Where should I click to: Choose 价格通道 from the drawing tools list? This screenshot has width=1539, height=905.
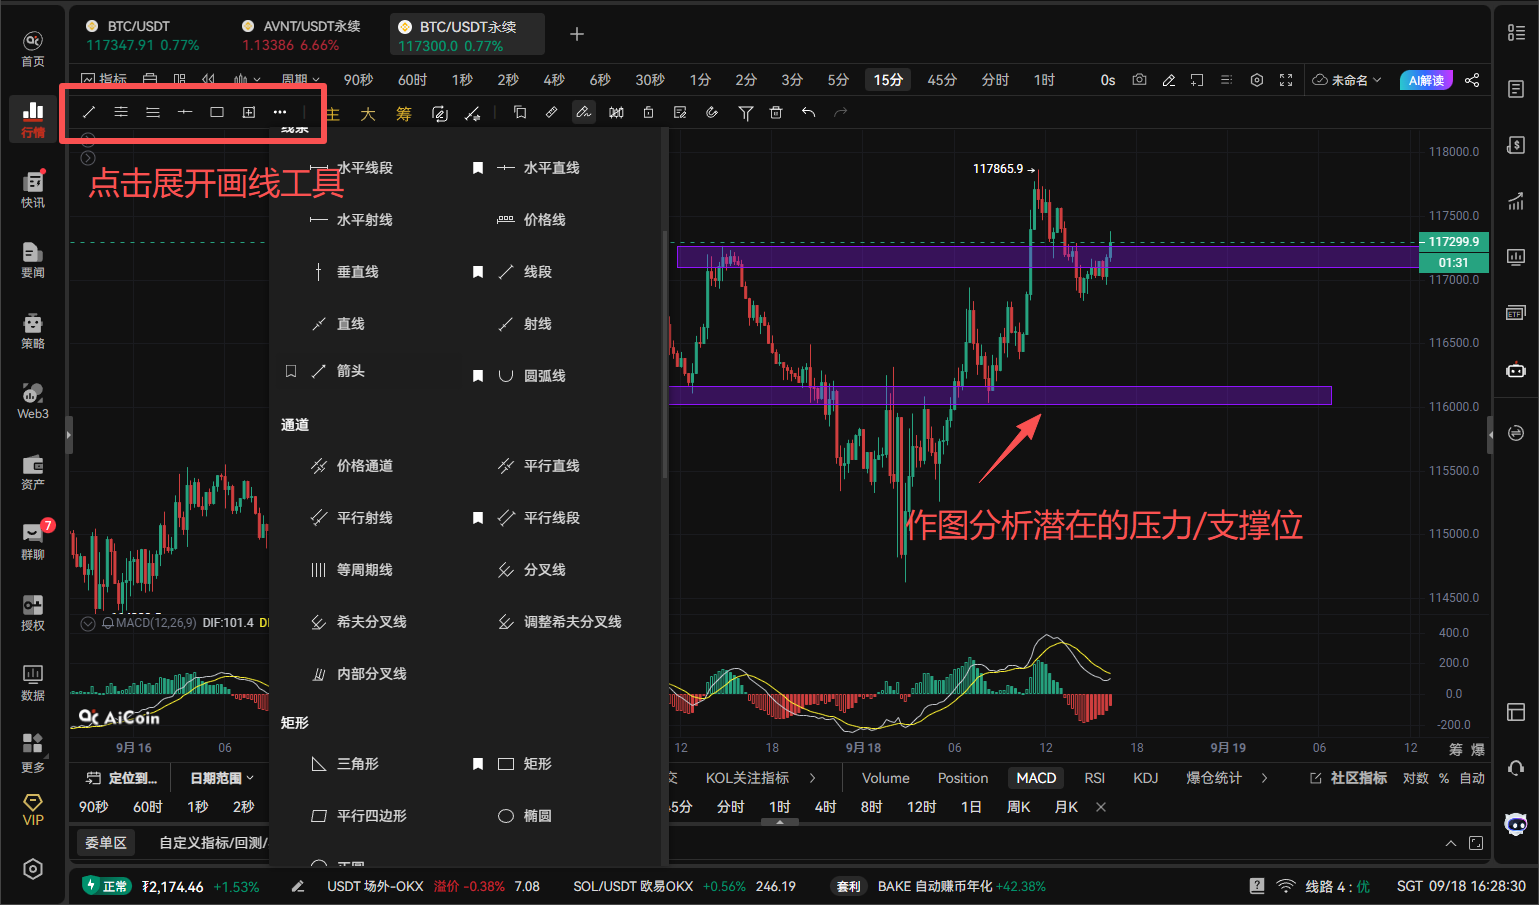click(364, 466)
